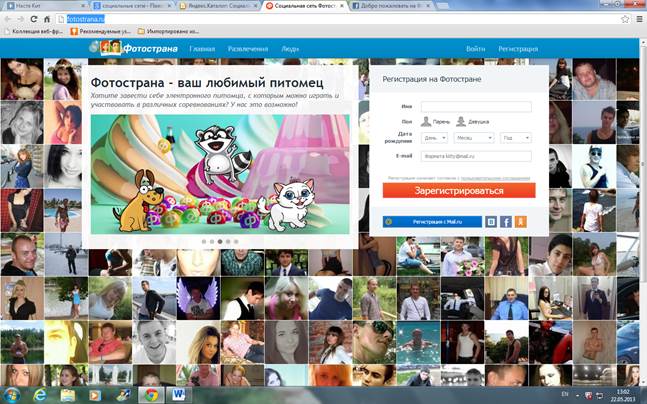Click the Имя input field
This screenshot has width=647, height=404.
(x=476, y=106)
